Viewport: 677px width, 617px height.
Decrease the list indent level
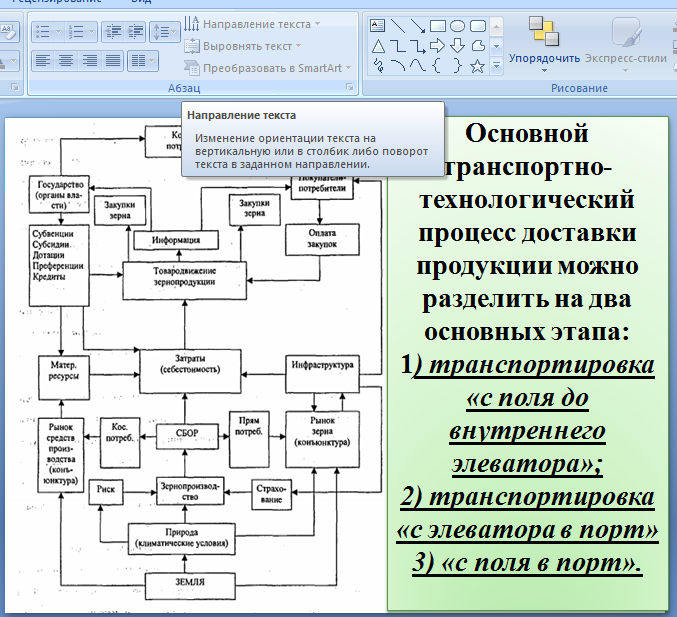(113, 32)
